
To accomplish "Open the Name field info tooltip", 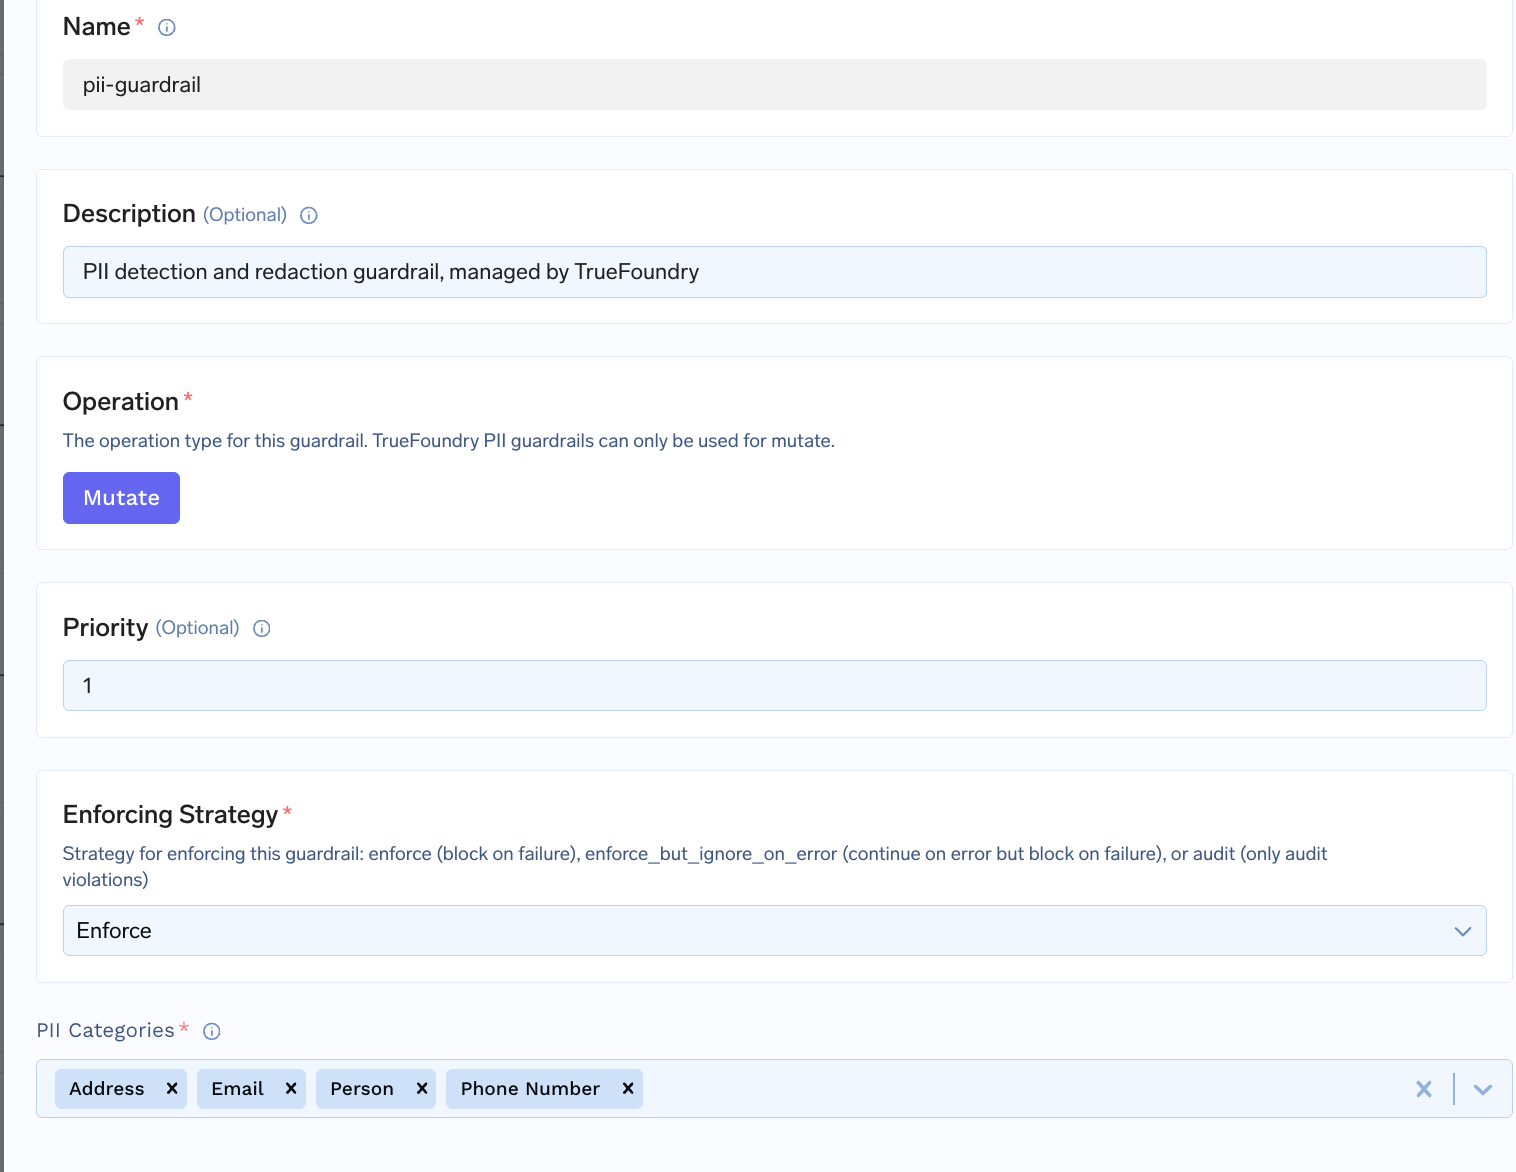I will [x=165, y=27].
